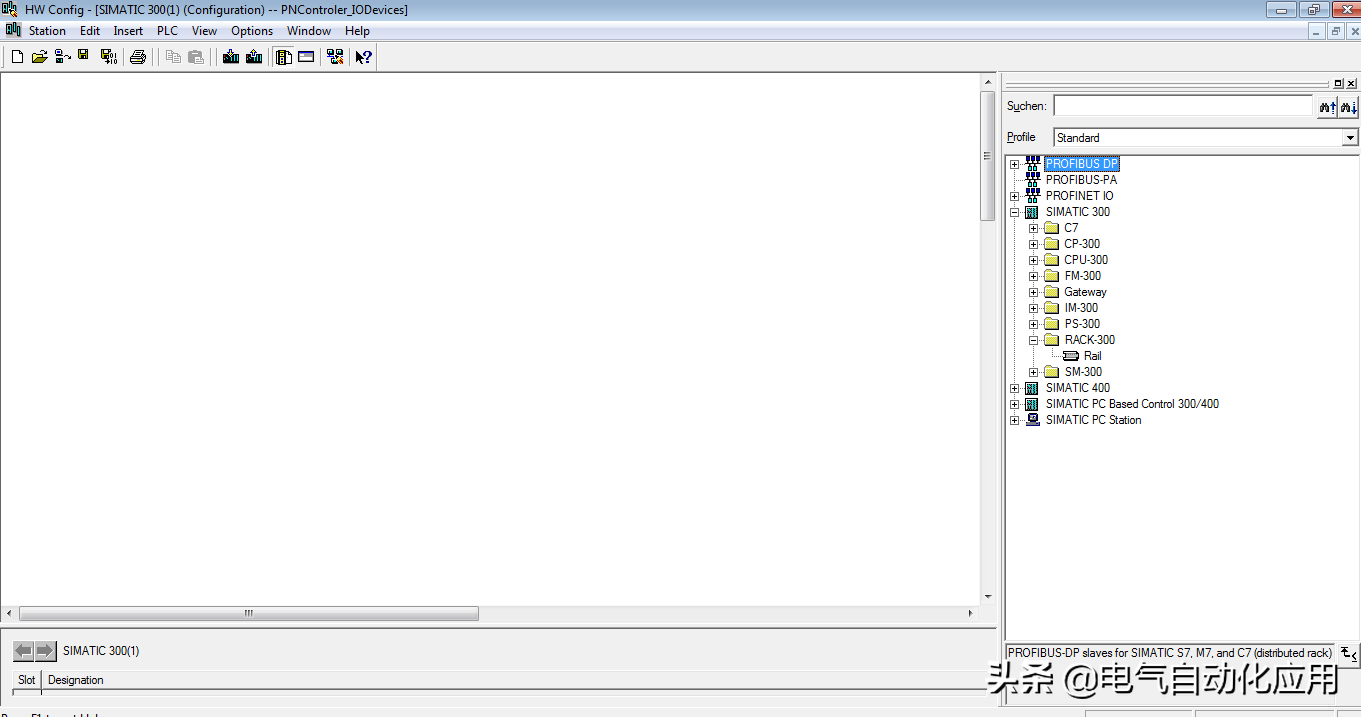This screenshot has height=717, width=1361.
Task: Open the PLC menu
Action: pyautogui.click(x=167, y=31)
